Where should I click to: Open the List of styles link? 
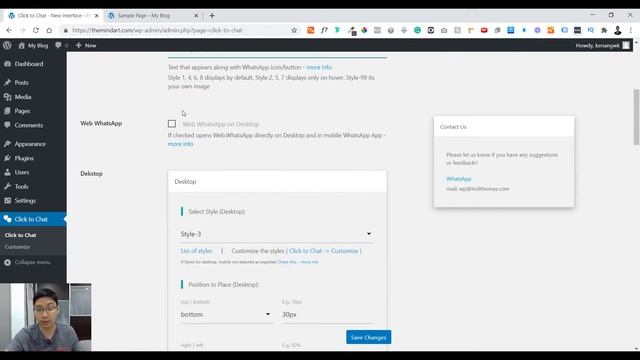[196, 251]
